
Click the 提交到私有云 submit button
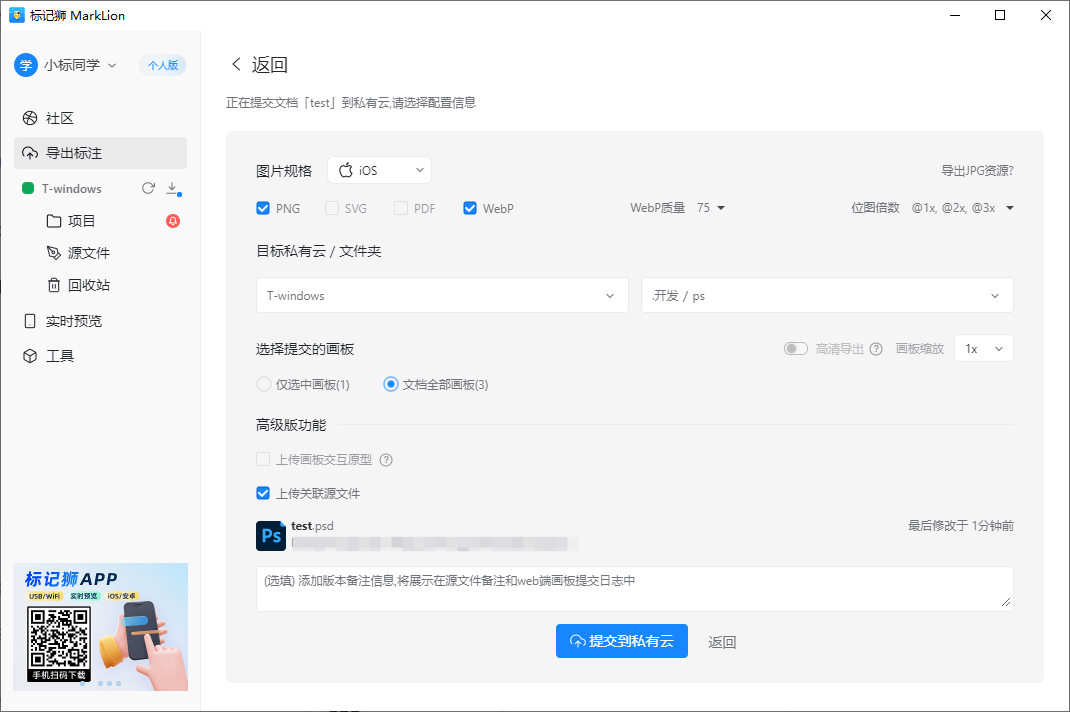pyautogui.click(x=622, y=641)
